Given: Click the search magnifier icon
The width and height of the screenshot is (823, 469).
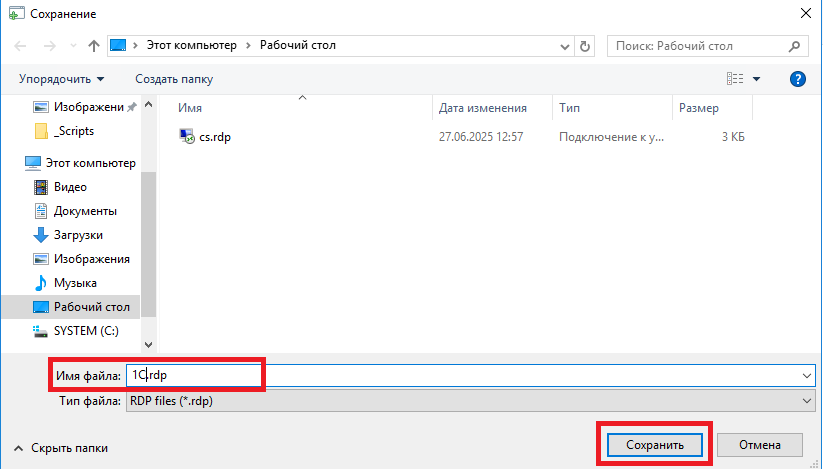Looking at the screenshot, I should coord(795,46).
